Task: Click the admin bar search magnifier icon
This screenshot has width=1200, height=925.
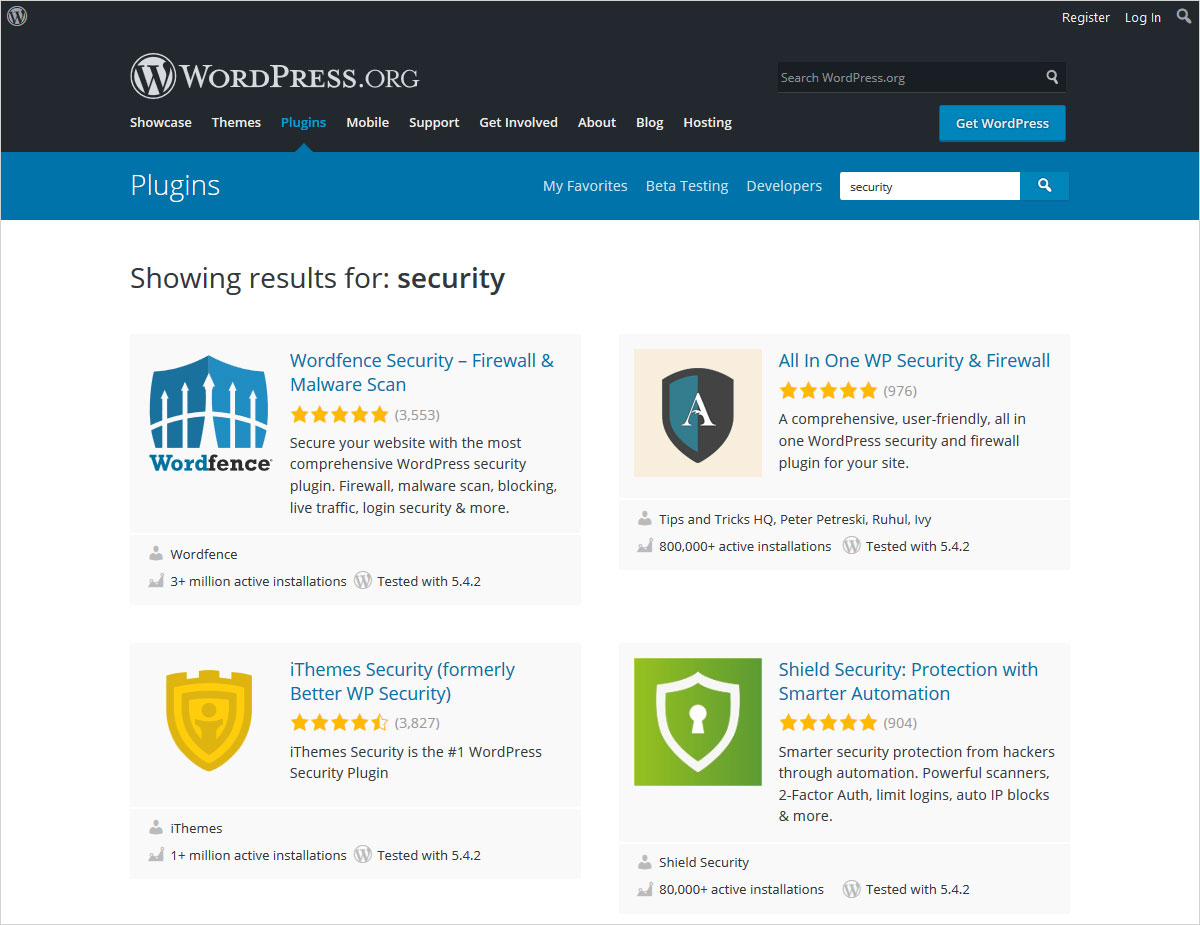Action: pyautogui.click(x=1184, y=16)
